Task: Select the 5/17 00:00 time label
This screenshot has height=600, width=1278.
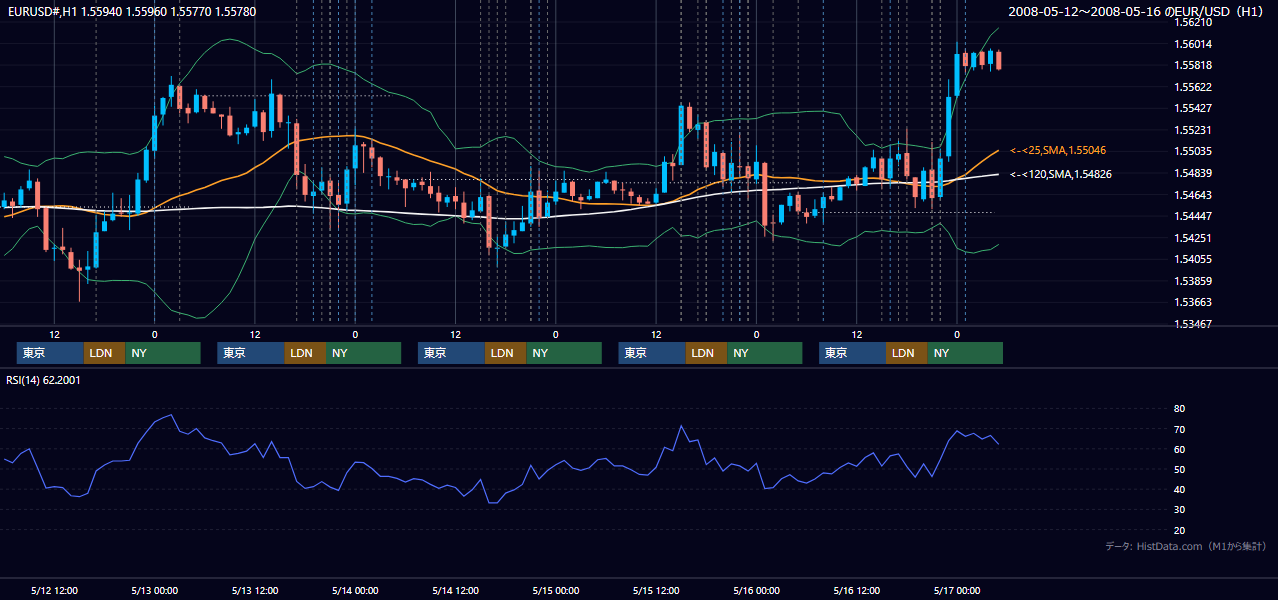Action: point(957,590)
